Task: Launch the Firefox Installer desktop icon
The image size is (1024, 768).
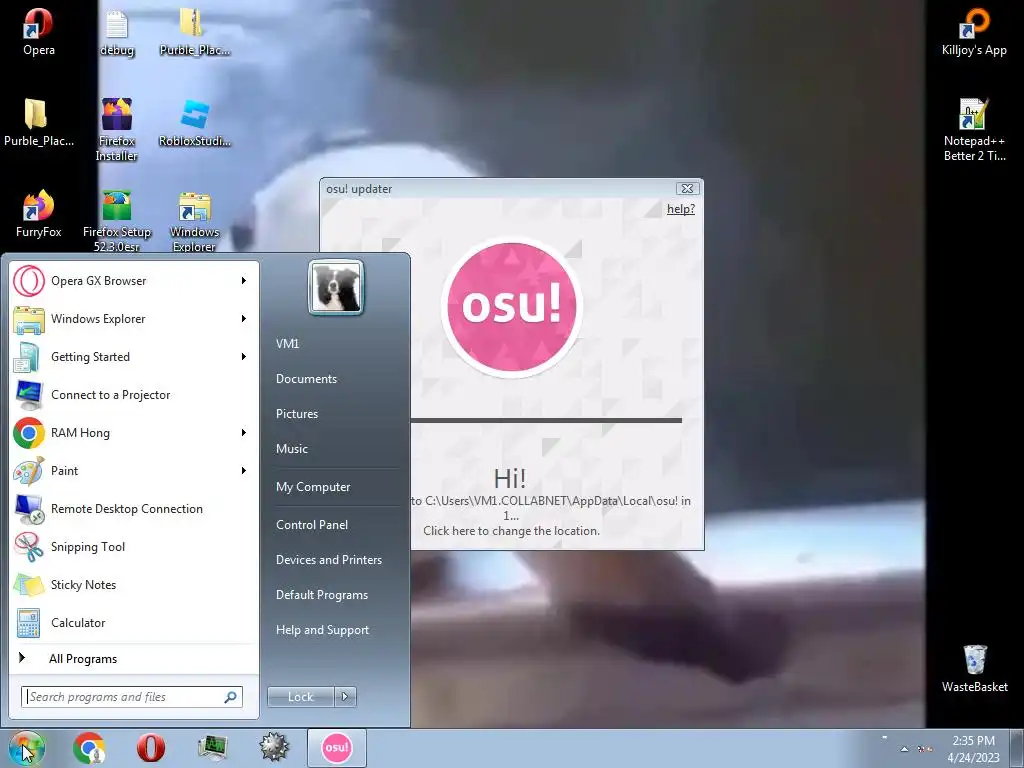Action: 117,129
